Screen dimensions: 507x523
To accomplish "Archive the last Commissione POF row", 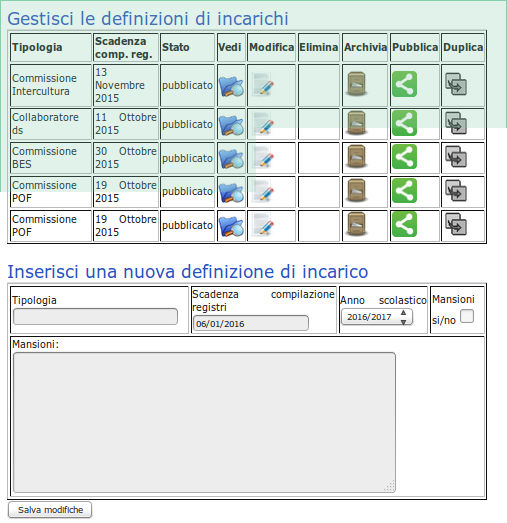I will point(357,224).
